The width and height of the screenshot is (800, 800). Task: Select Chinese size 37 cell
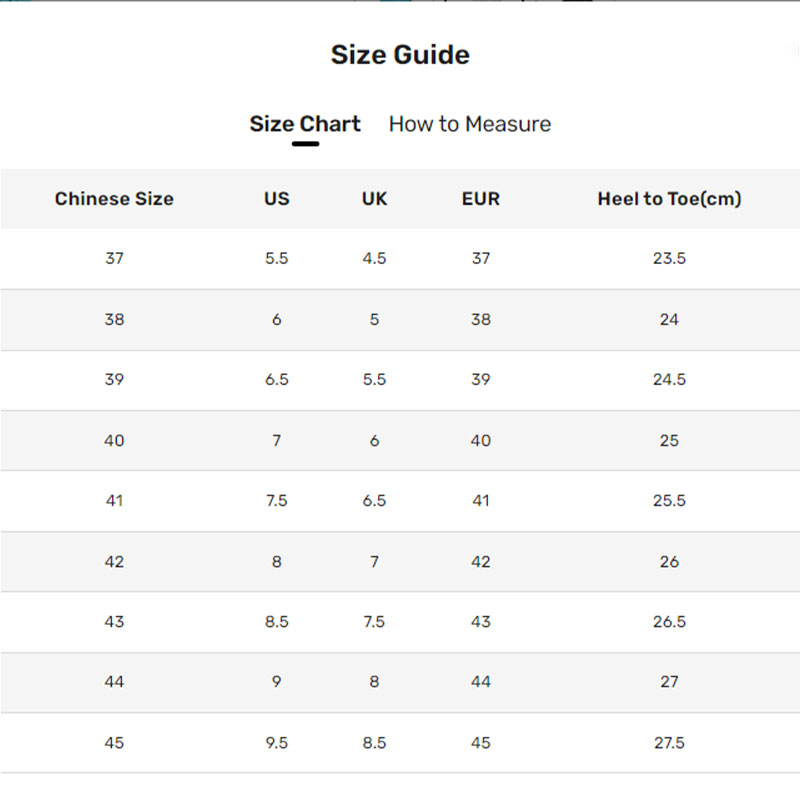114,258
